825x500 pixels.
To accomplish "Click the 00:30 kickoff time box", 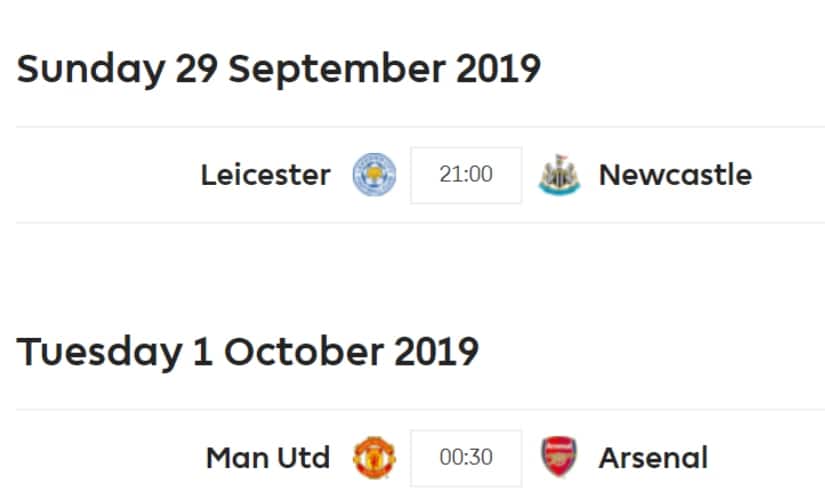I will (x=466, y=458).
